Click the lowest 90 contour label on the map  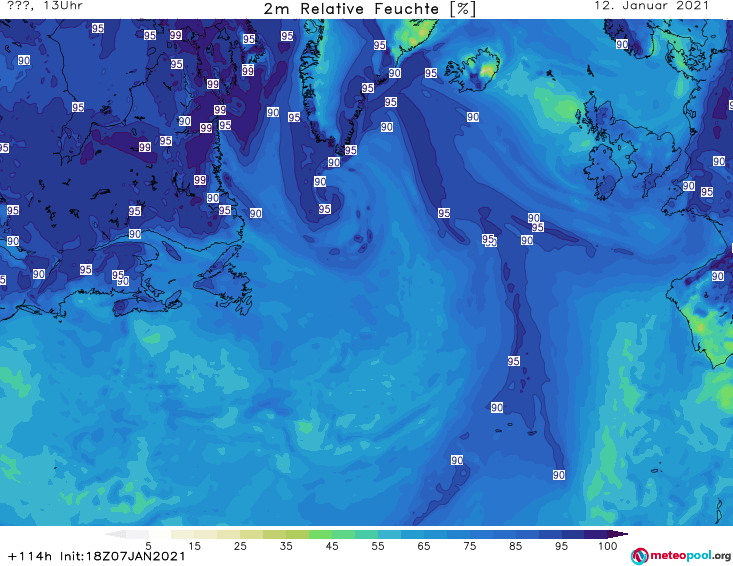click(x=559, y=475)
